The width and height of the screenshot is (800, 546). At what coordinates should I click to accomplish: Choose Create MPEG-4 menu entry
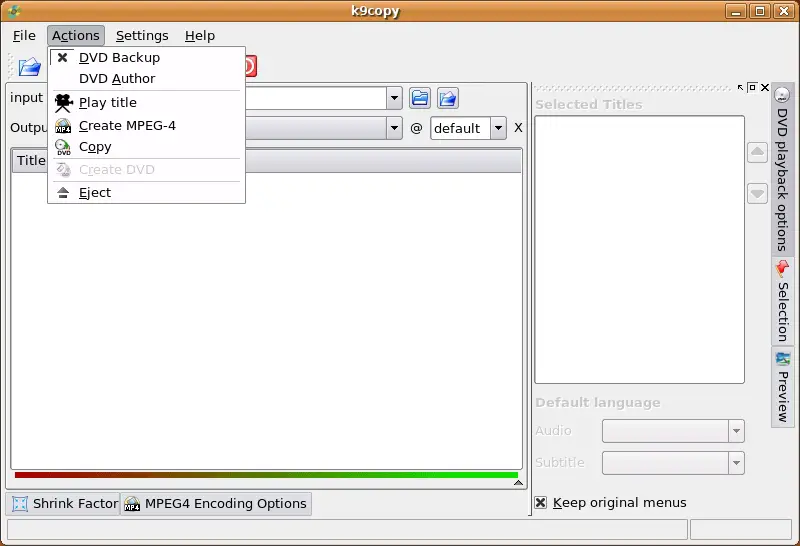pos(146,126)
